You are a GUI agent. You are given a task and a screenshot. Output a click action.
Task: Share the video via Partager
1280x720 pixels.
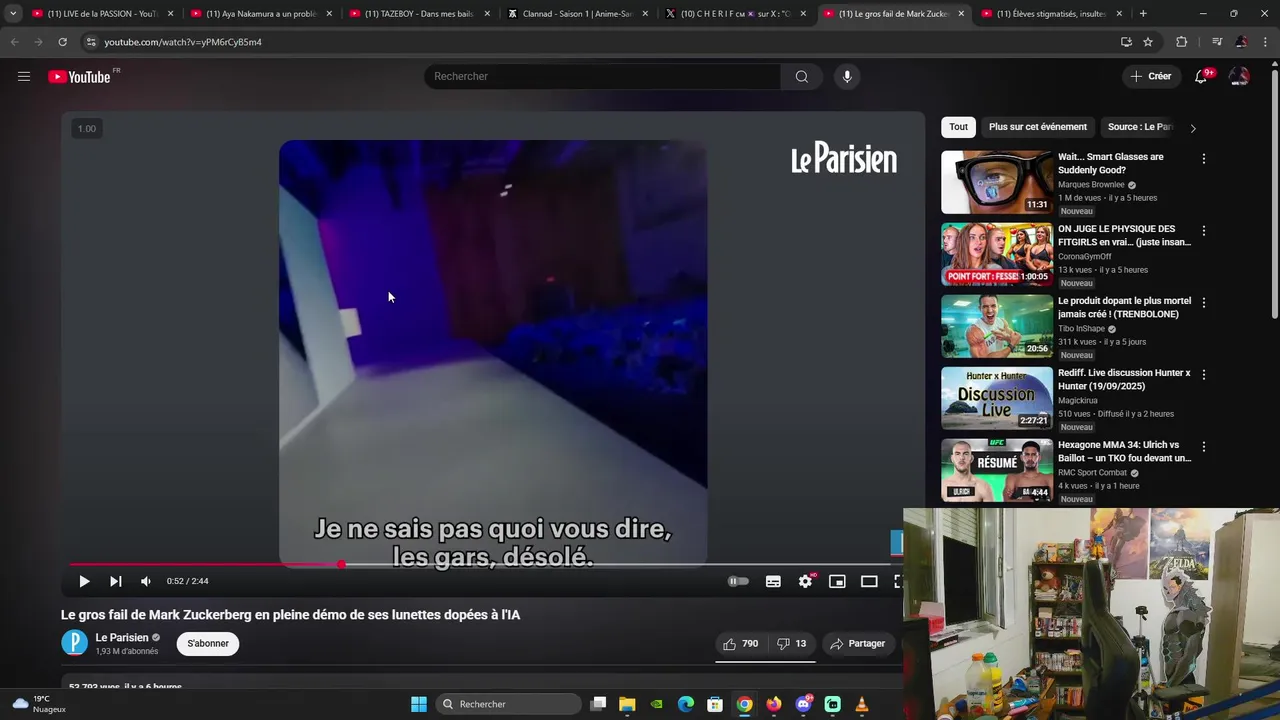858,644
